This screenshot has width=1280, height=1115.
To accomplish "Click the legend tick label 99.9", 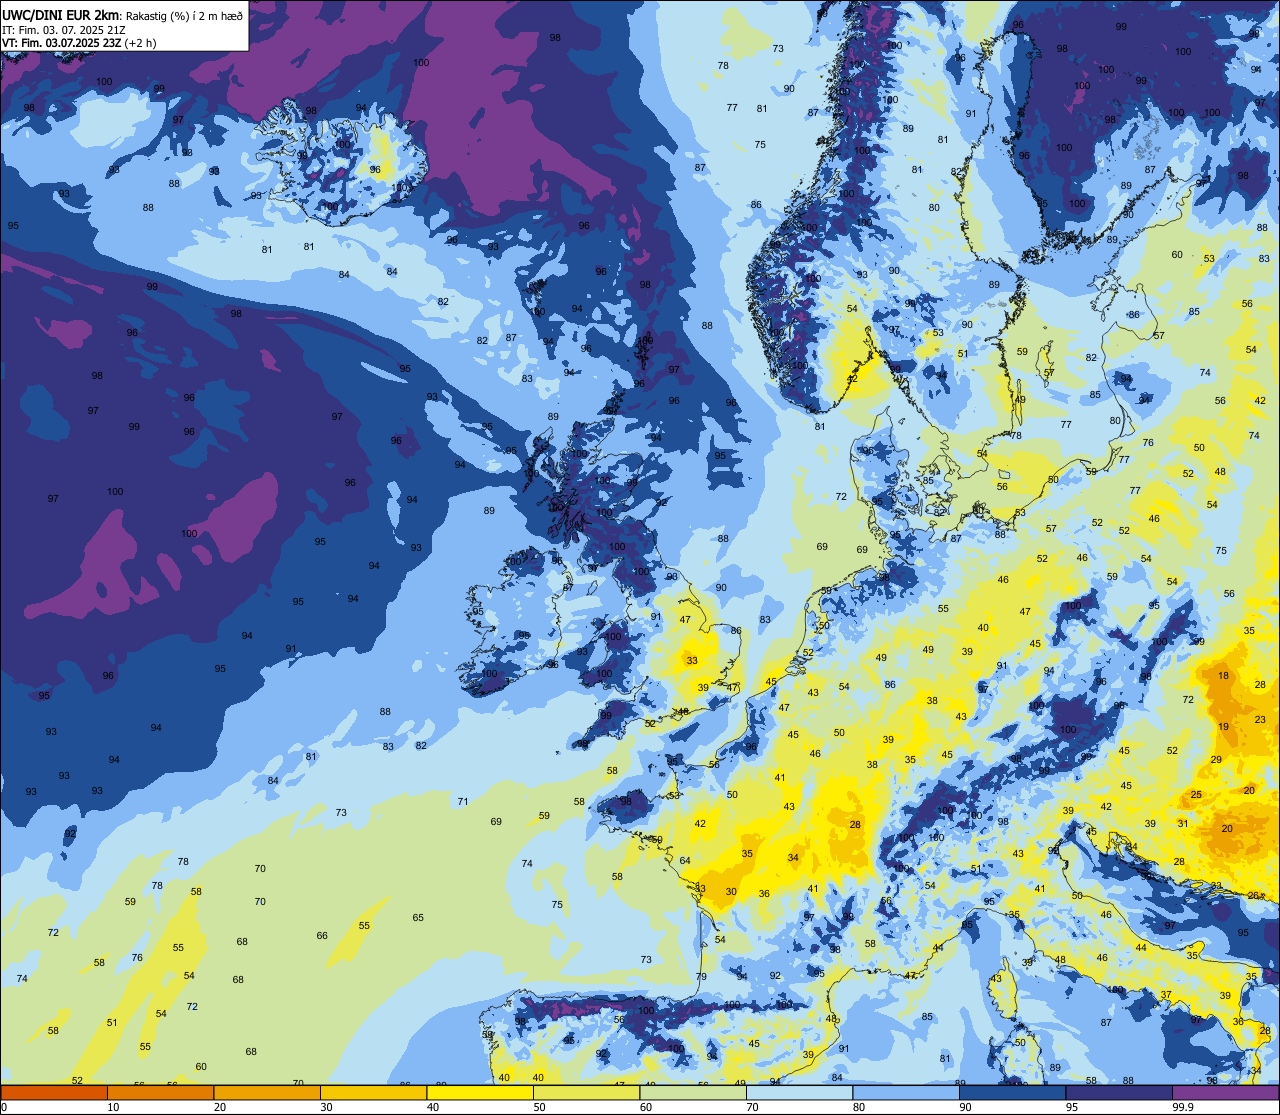I will 1184,1107.
